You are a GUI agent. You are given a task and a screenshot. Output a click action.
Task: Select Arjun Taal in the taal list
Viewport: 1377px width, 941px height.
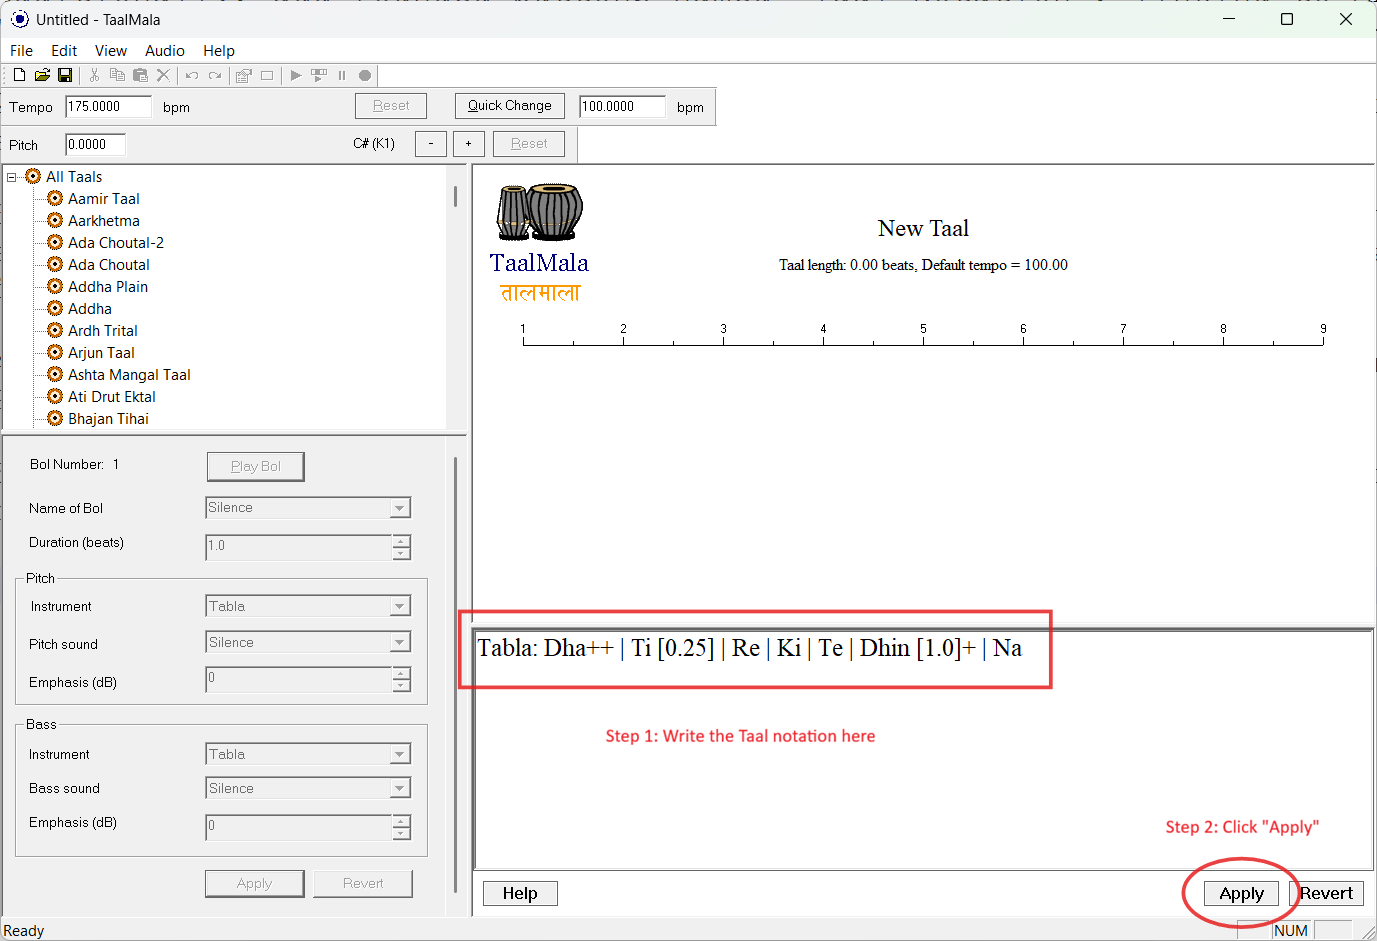pos(101,352)
